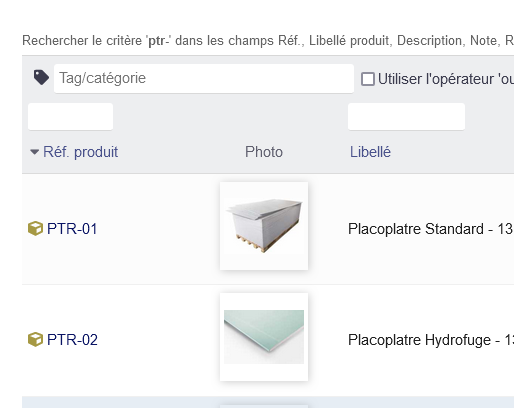Open the PTR-01 plasterboard pallet photo
Image resolution: width=514 pixels, height=408 pixels.
(264, 226)
